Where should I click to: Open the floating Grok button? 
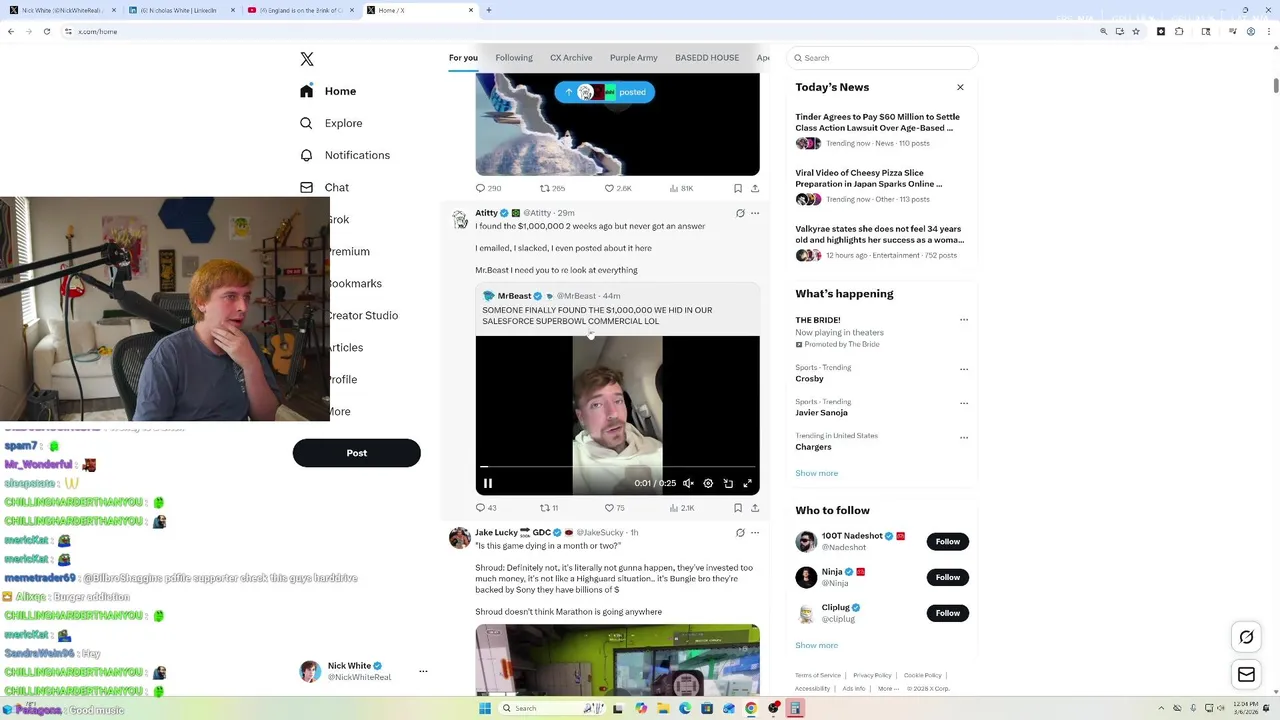(x=1246, y=637)
